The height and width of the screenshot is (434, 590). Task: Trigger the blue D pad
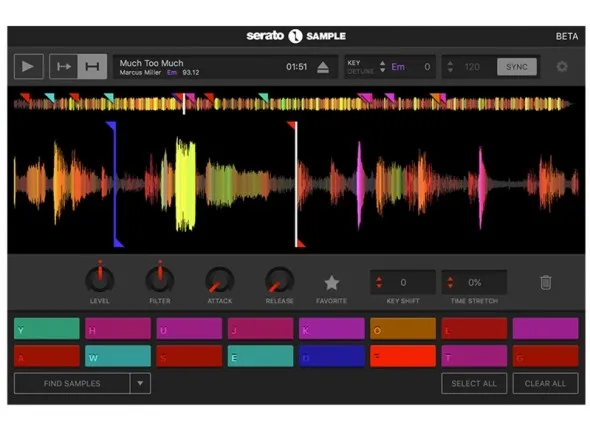331,356
